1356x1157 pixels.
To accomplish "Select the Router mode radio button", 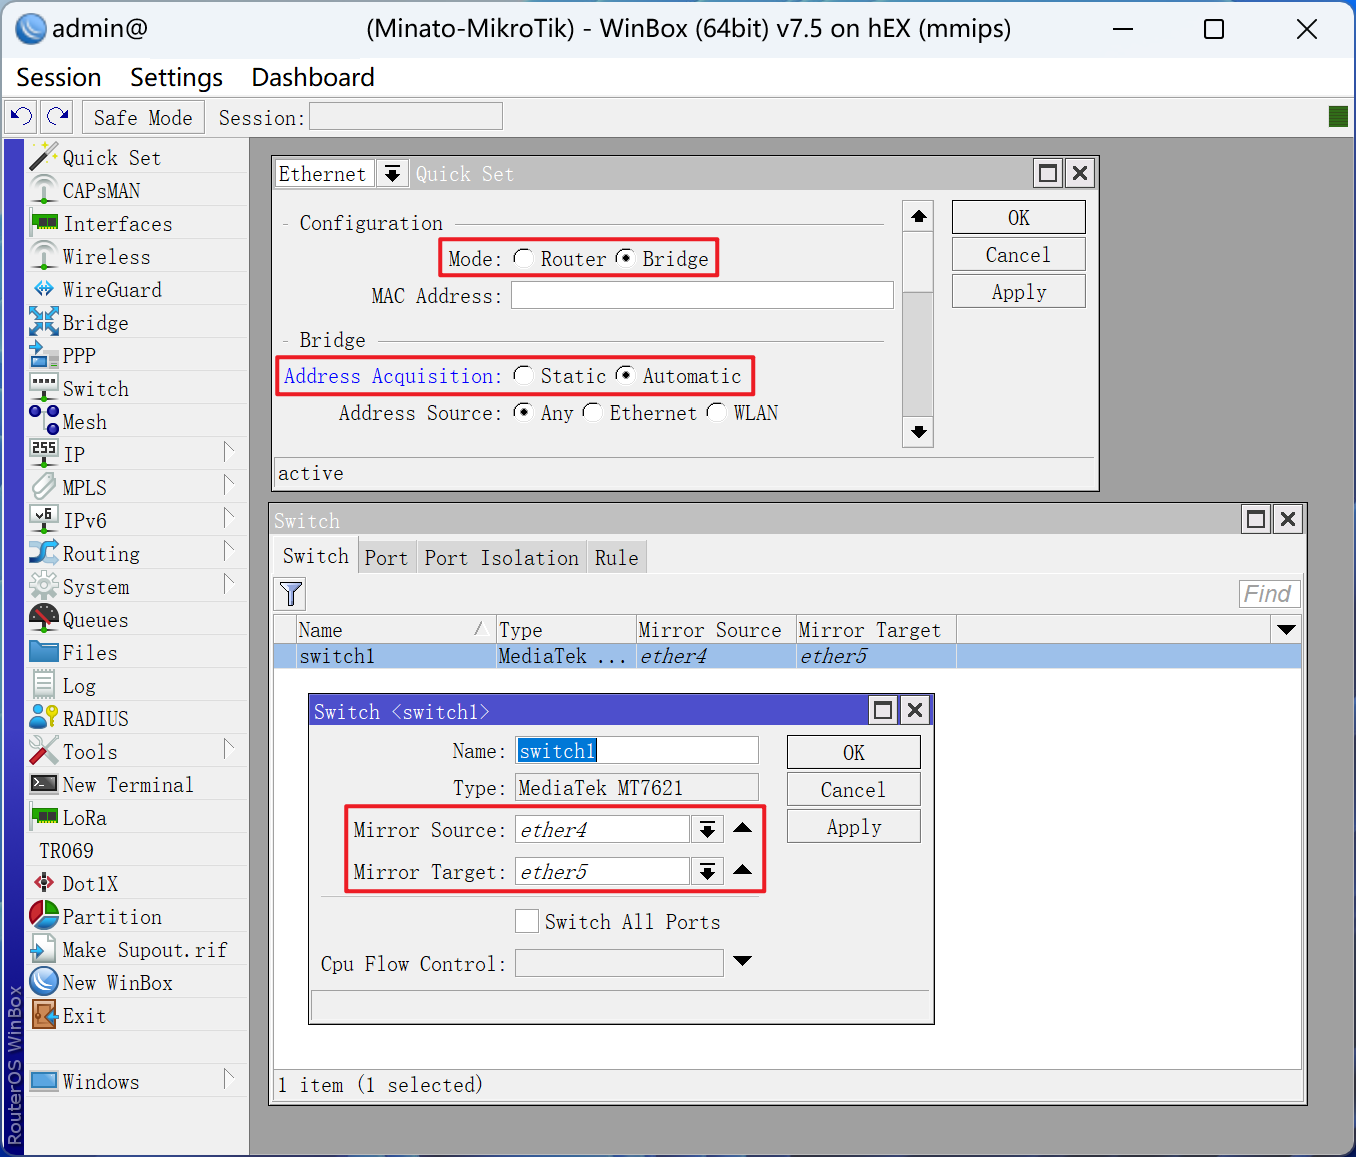I will click(x=523, y=258).
